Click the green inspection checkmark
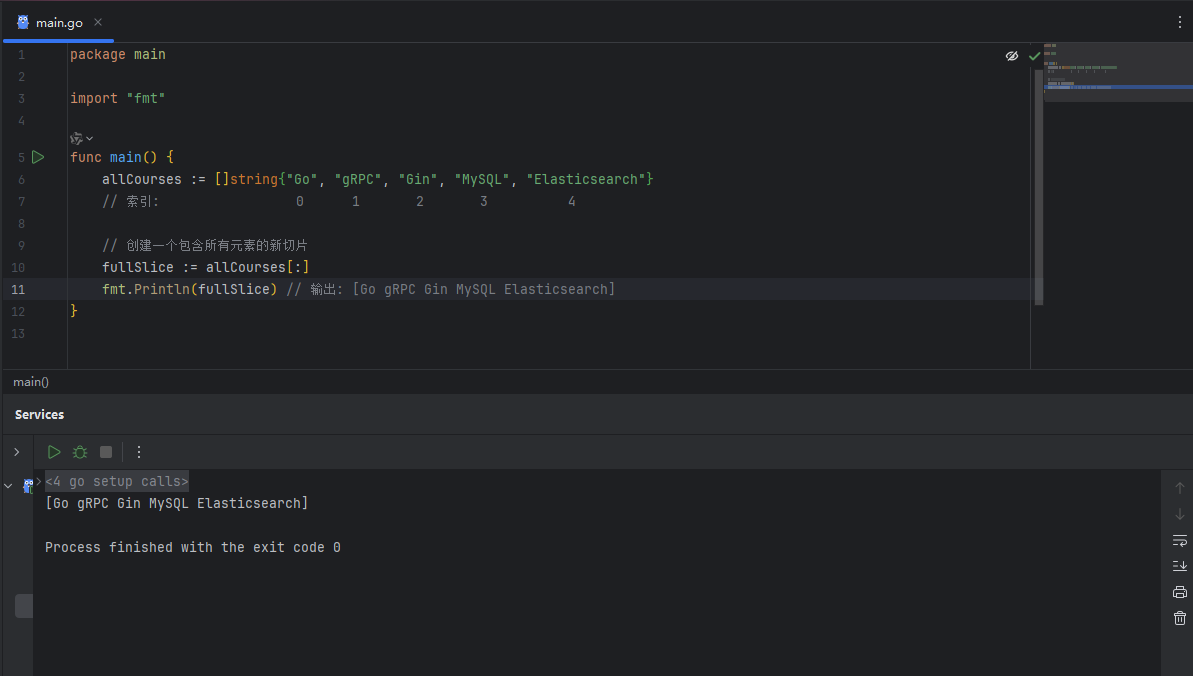This screenshot has width=1193, height=676. [x=1034, y=56]
